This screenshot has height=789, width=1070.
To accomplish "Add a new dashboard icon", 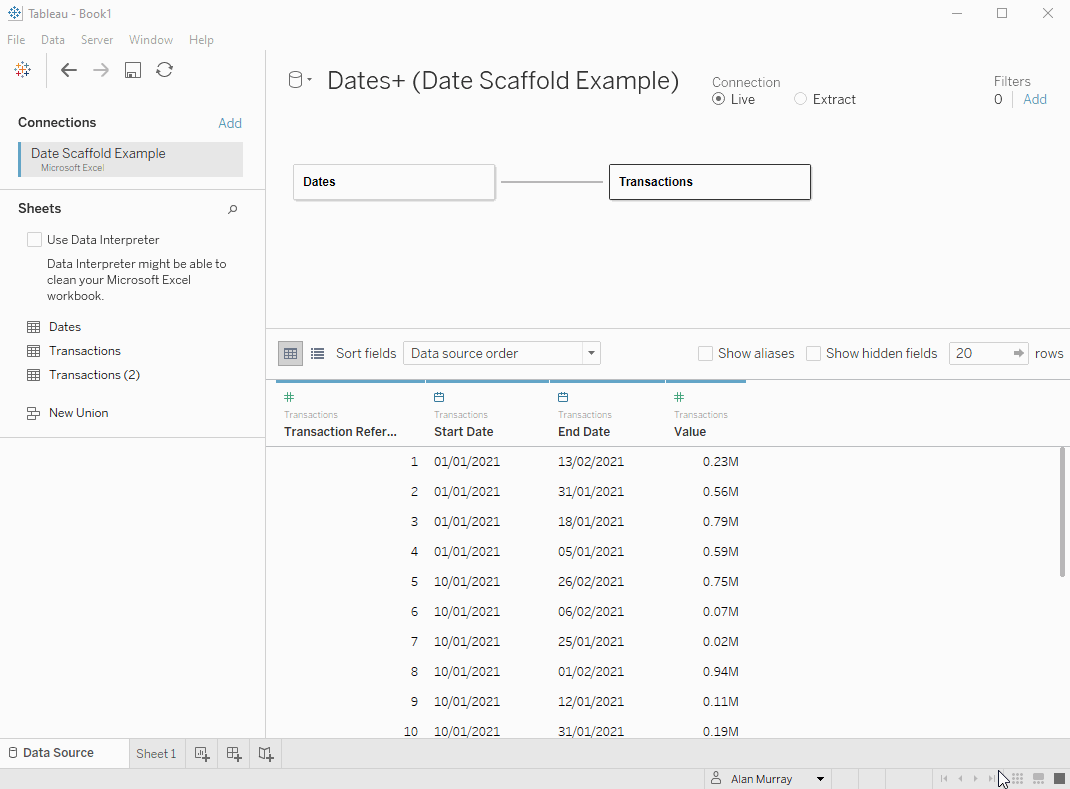I will [x=234, y=754].
